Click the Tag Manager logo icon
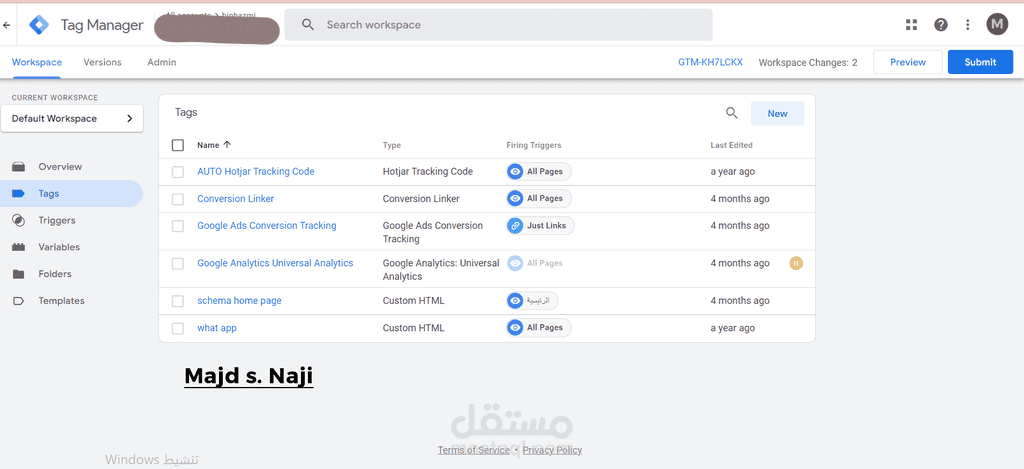 pos(39,25)
